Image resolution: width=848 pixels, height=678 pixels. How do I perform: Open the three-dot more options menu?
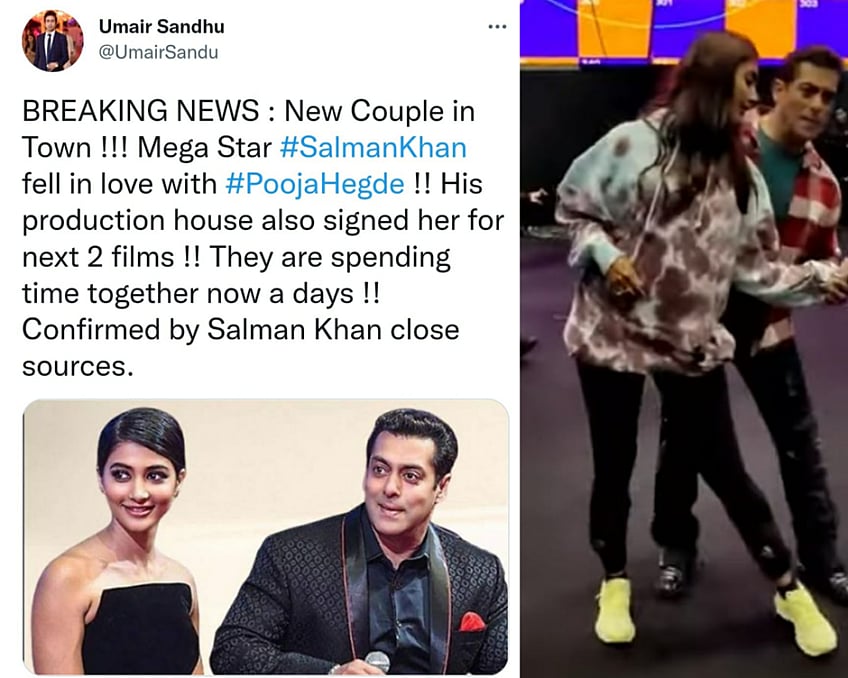tap(497, 26)
